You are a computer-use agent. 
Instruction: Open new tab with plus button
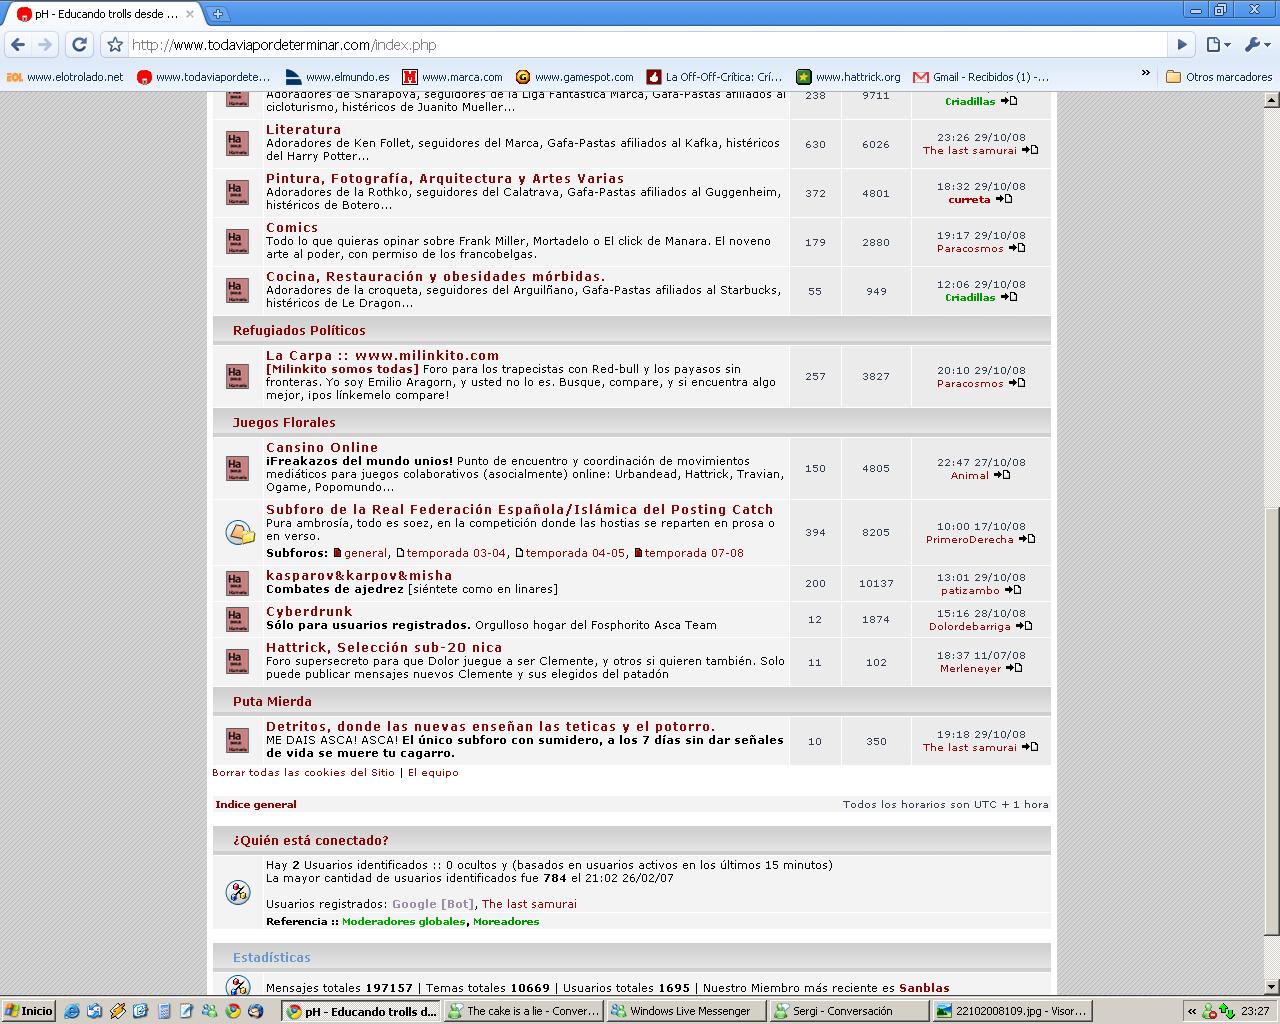tap(217, 14)
